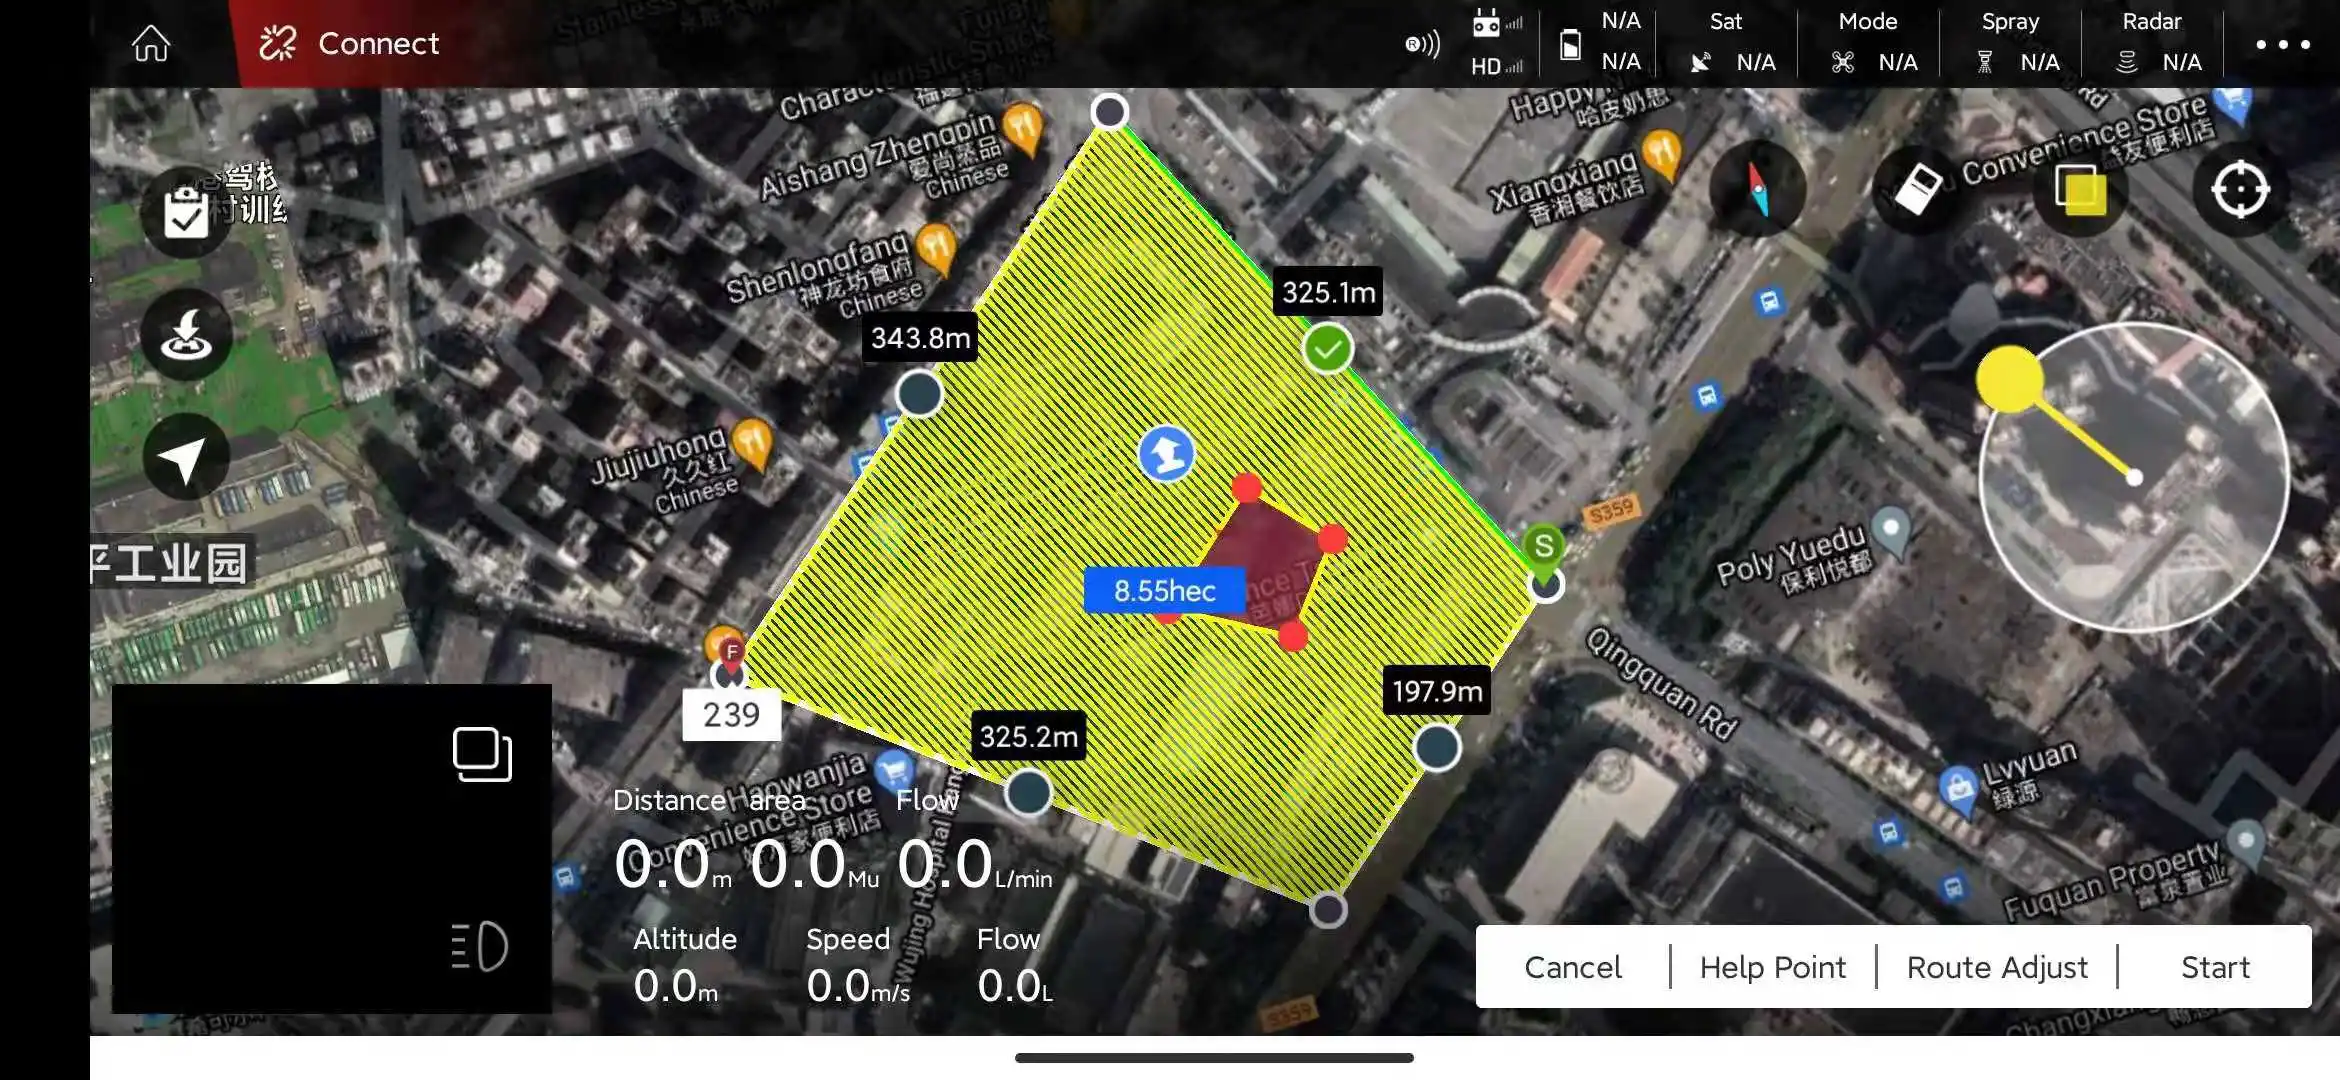Tap the Home icon

coord(151,43)
